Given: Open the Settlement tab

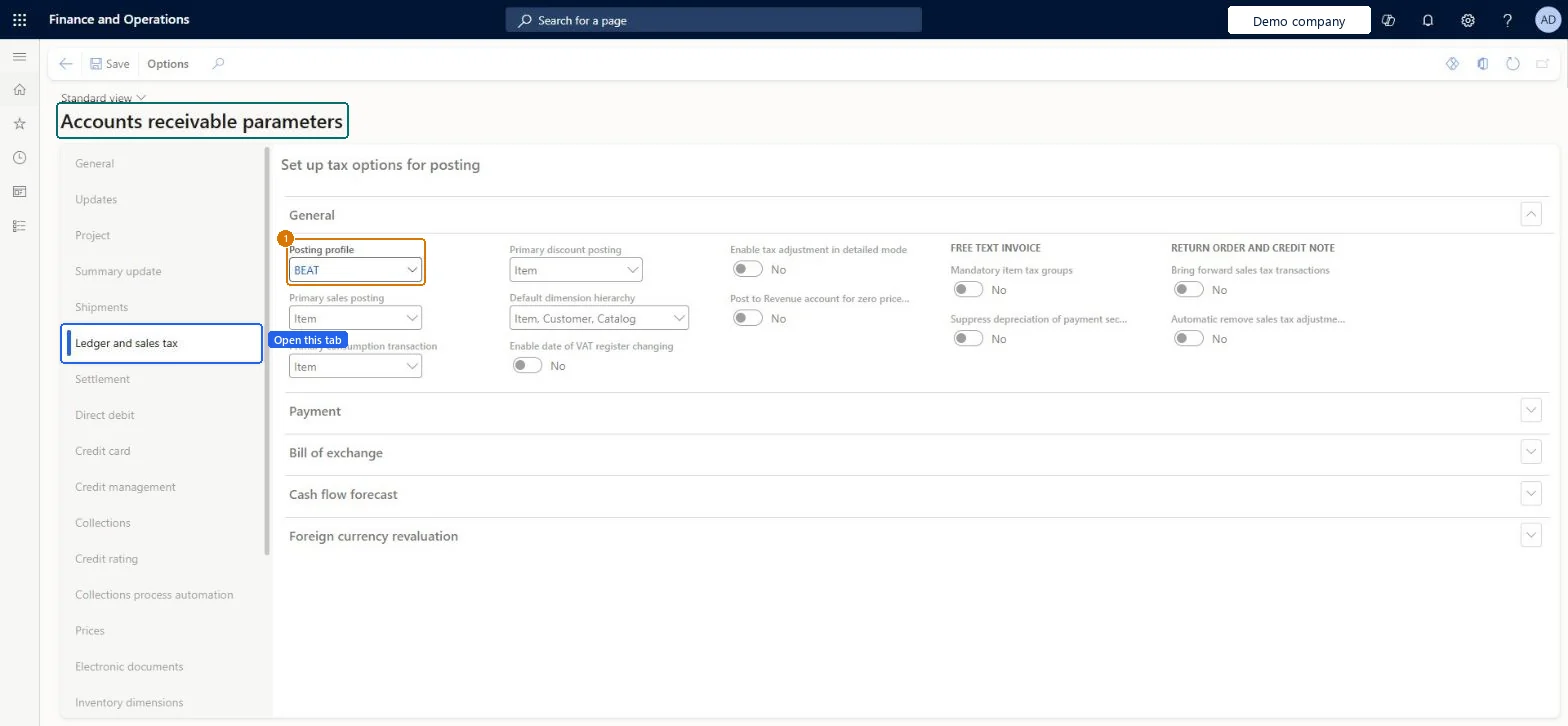Looking at the screenshot, I should [103, 379].
